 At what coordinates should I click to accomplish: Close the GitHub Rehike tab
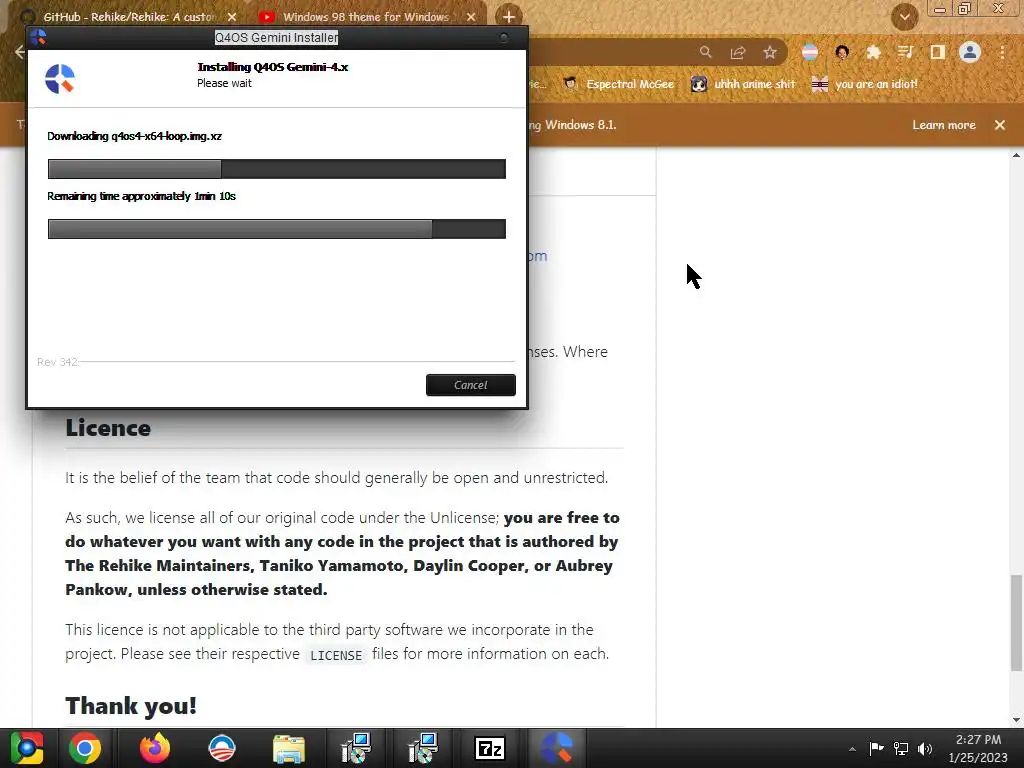point(232,17)
